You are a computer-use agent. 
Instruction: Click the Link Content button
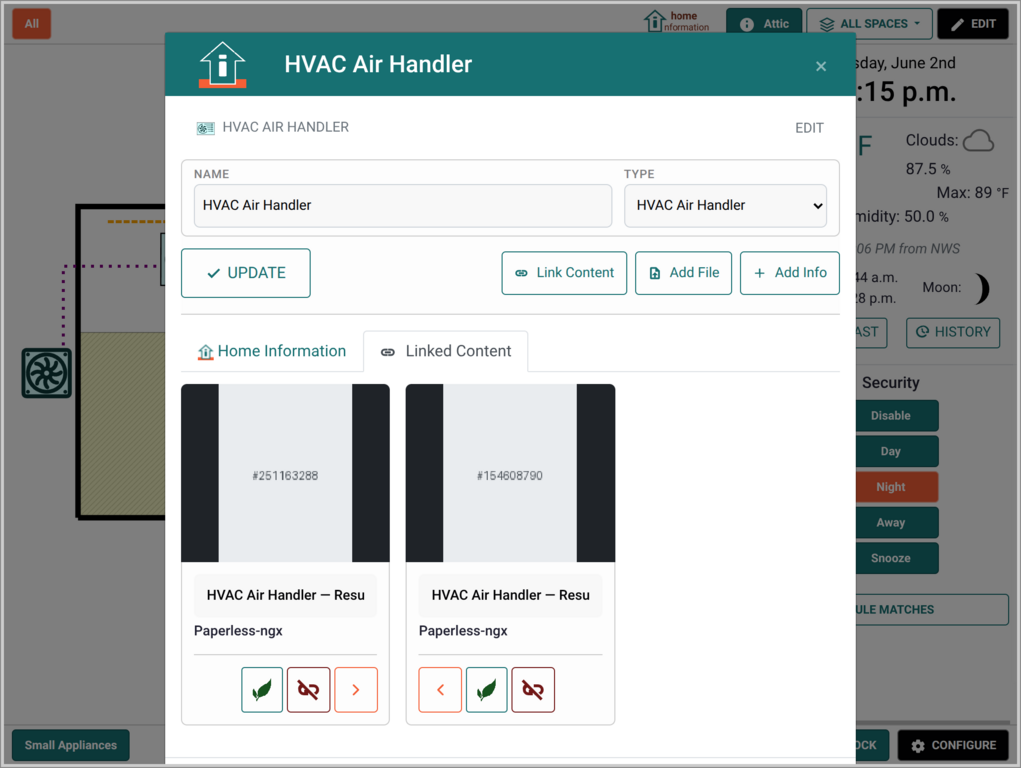pos(564,273)
